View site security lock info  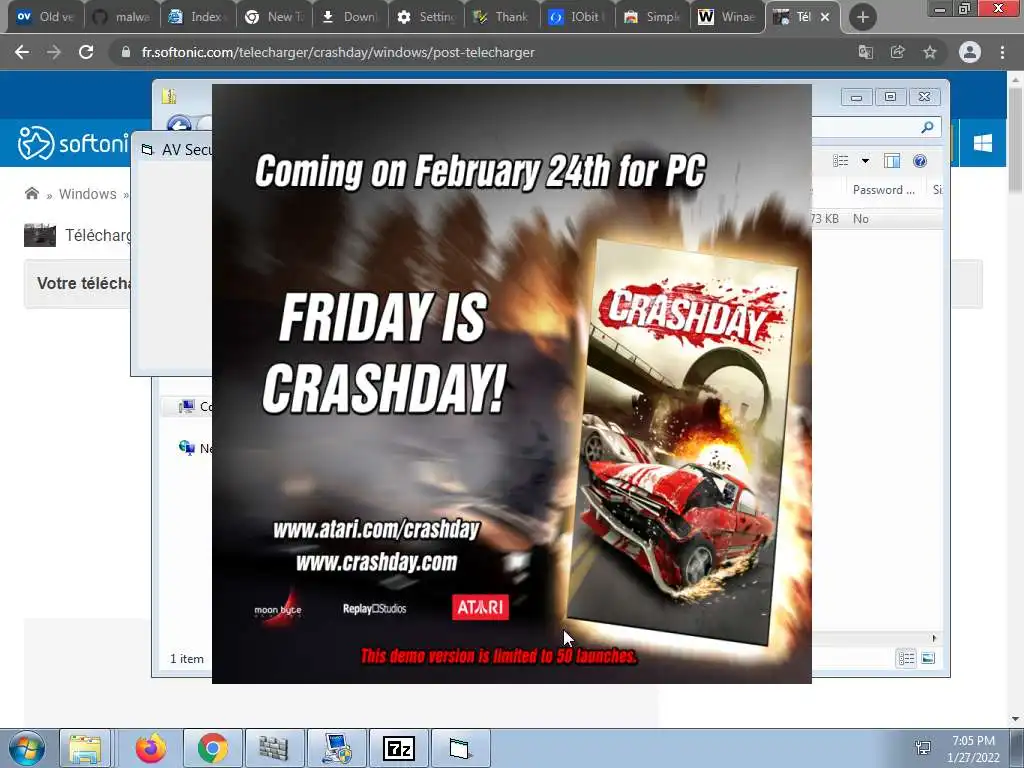(126, 52)
